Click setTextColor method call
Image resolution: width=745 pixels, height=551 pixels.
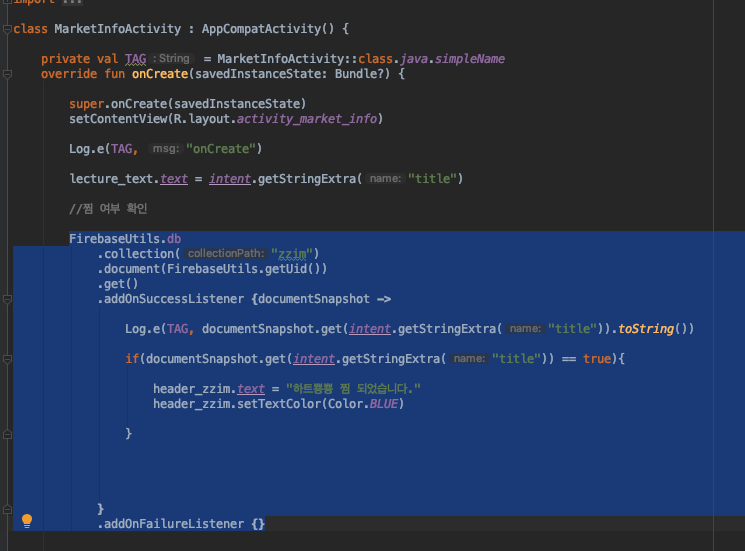[279, 404]
